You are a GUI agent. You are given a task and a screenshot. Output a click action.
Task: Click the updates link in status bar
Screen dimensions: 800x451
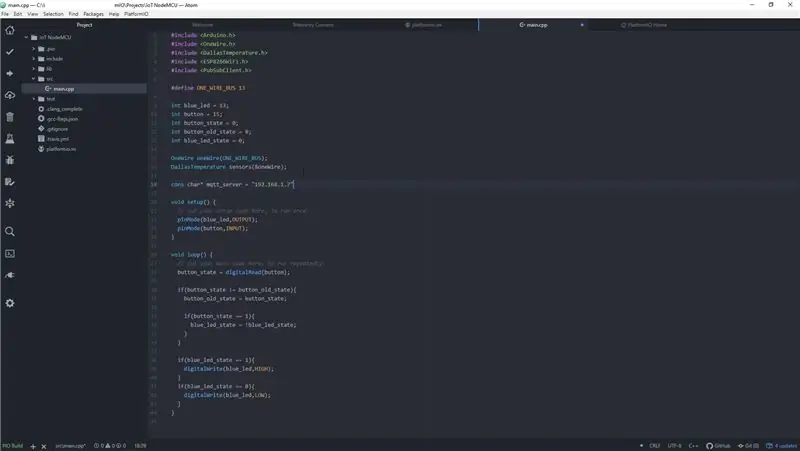pos(782,446)
